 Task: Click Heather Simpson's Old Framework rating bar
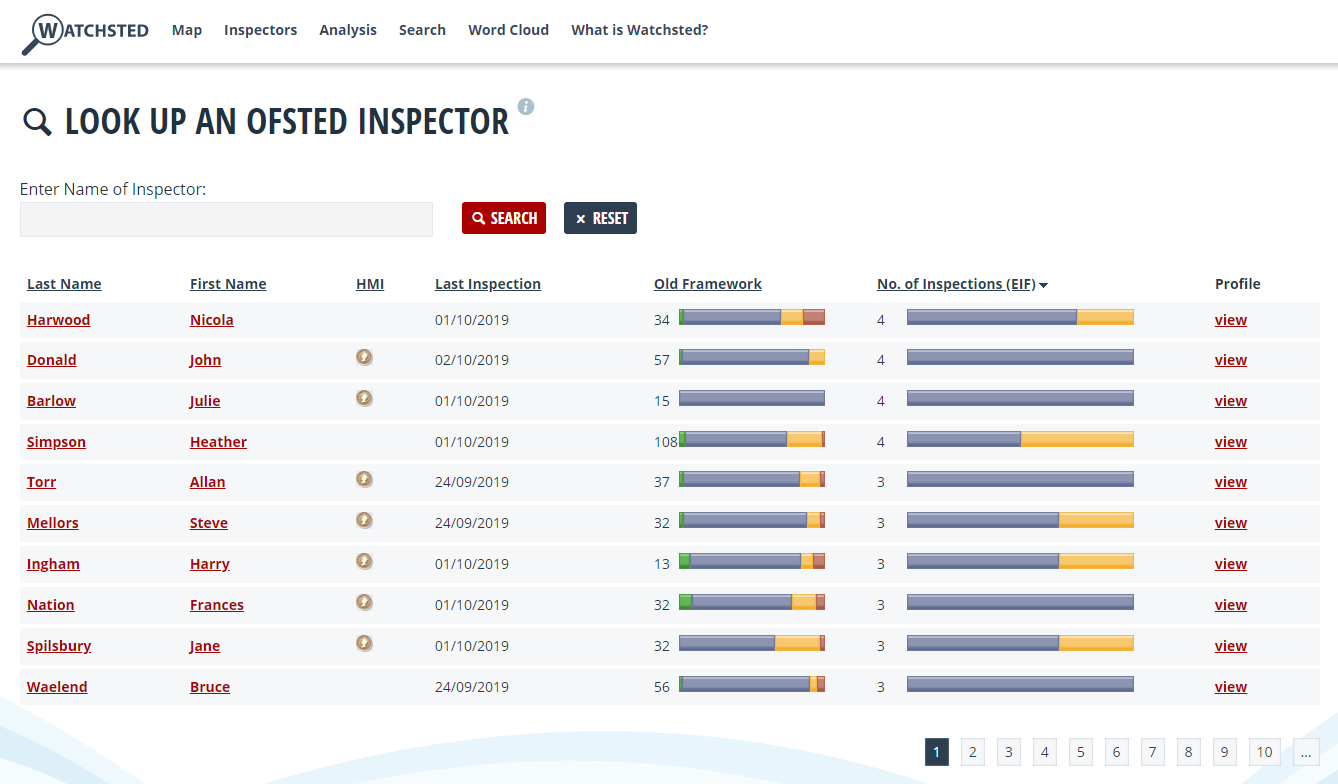751,439
